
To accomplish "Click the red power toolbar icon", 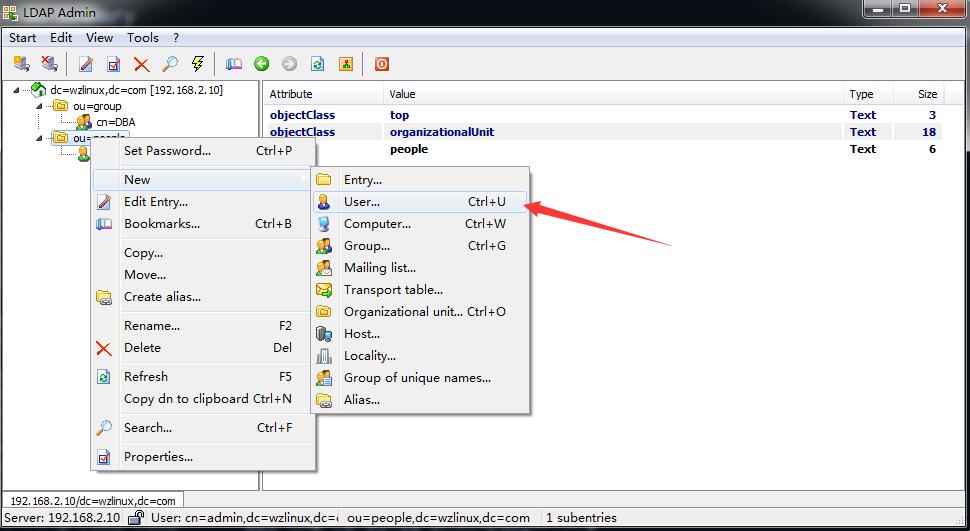I will click(382, 64).
